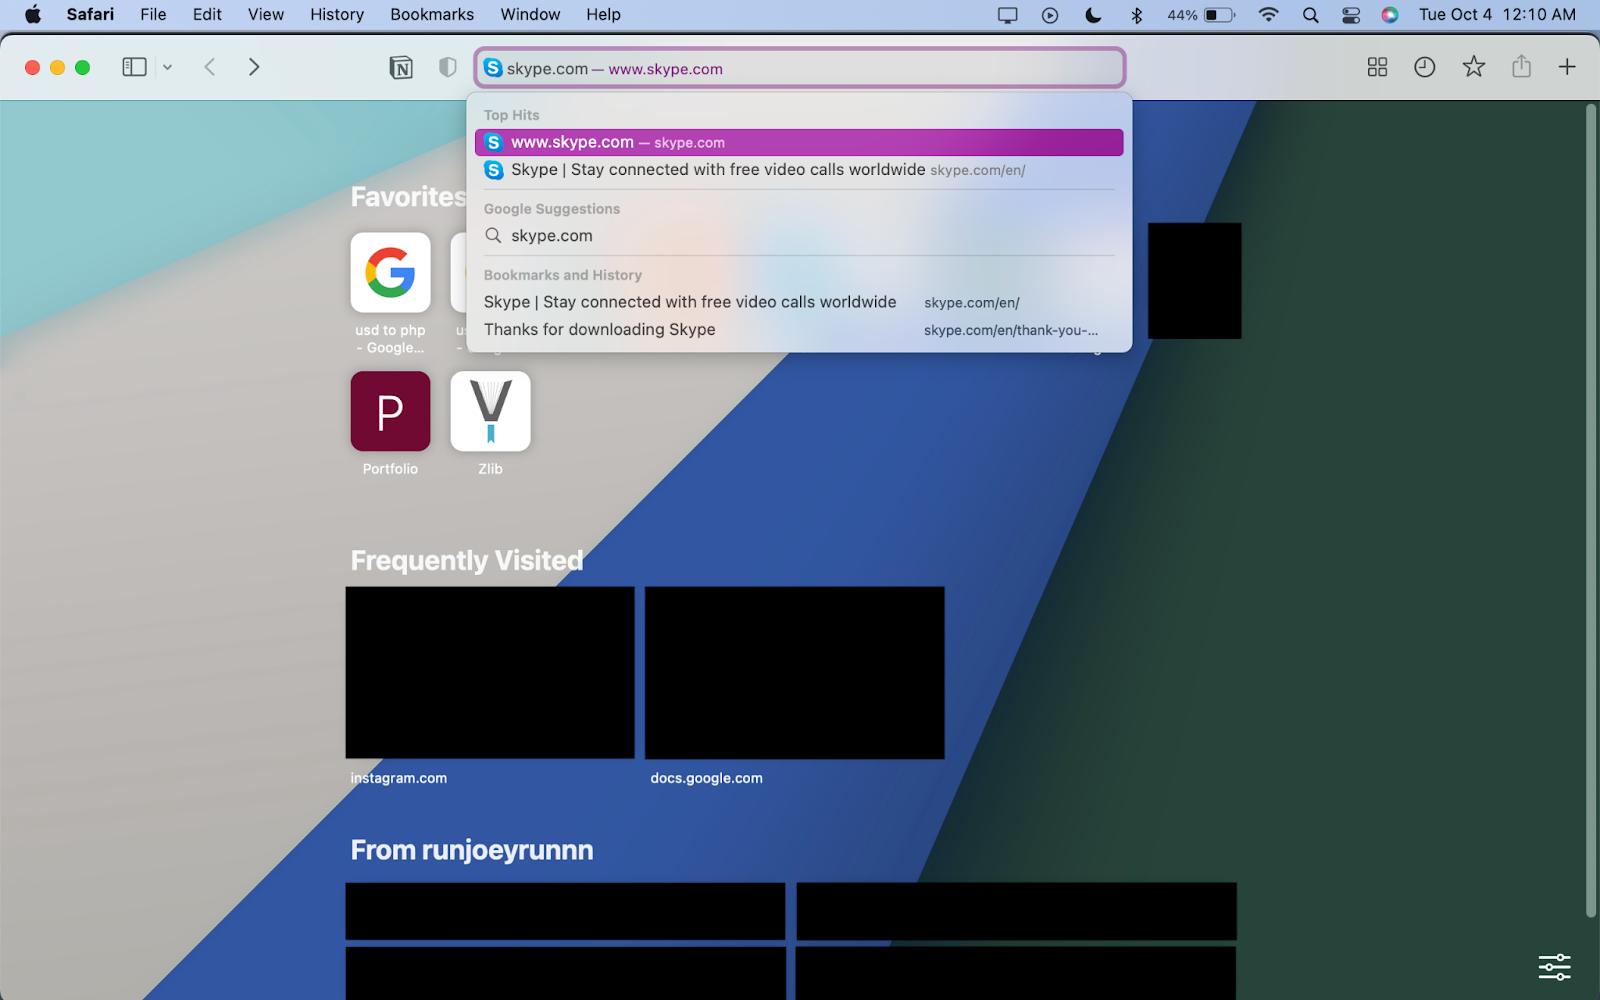Open the usd to php Google favorite
The width and height of the screenshot is (1600, 1000).
point(390,273)
